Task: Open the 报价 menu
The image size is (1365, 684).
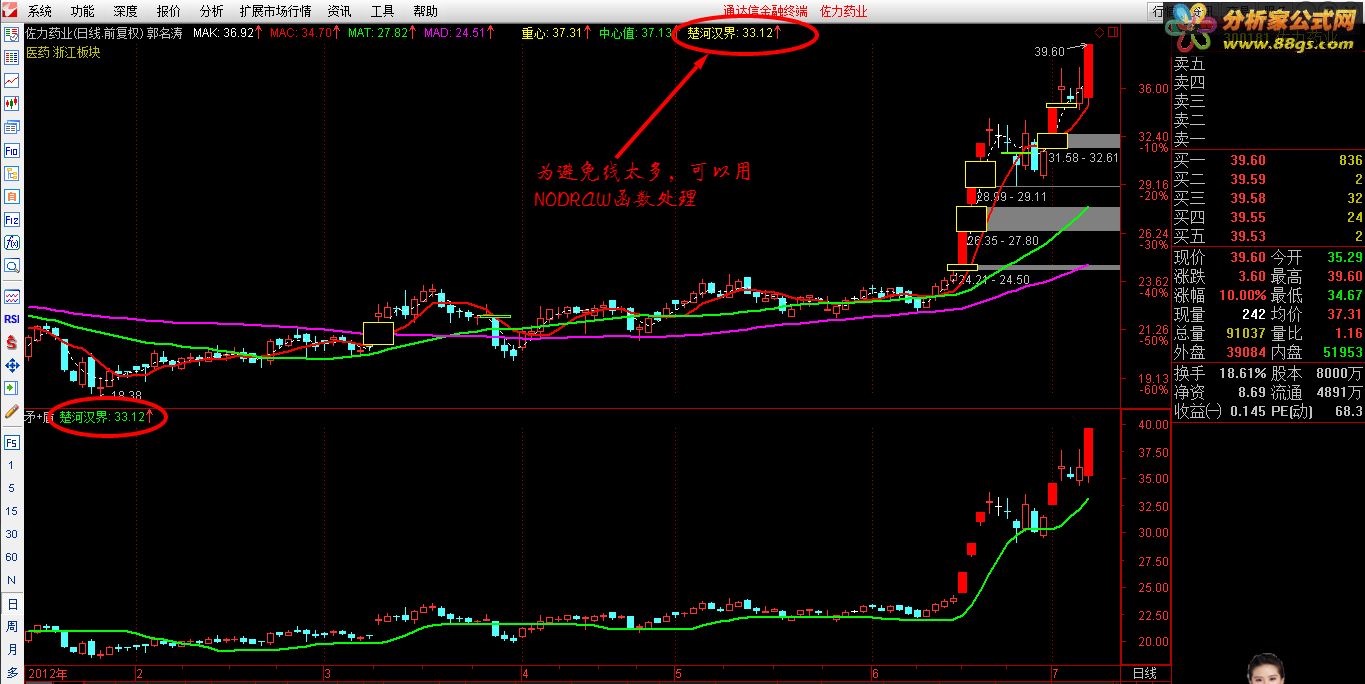Action: pos(169,12)
